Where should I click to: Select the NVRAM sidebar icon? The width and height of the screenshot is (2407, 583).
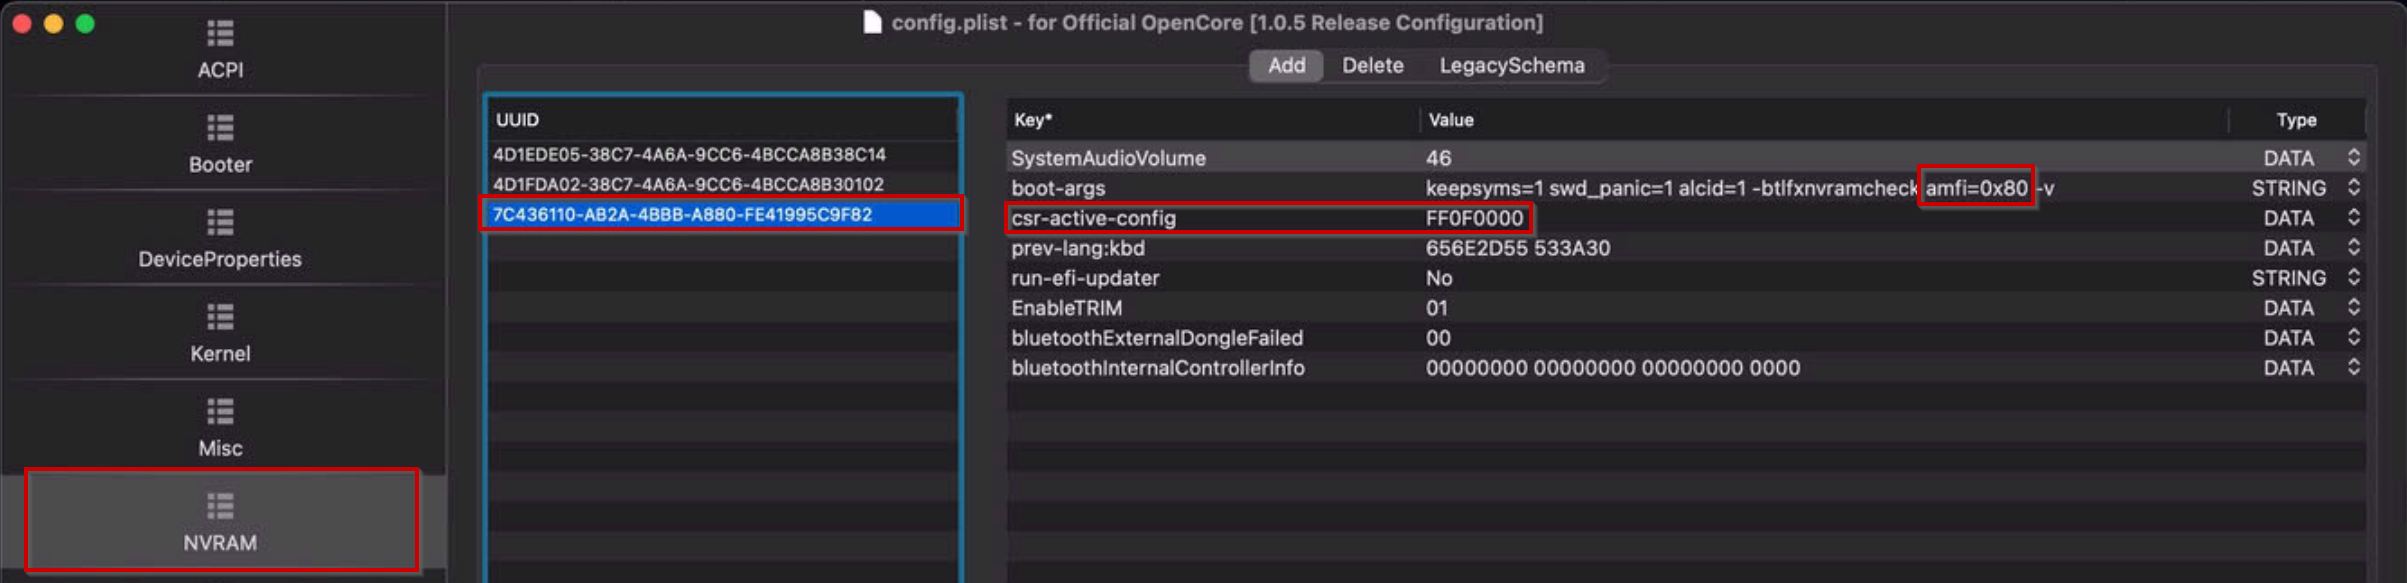coord(220,507)
